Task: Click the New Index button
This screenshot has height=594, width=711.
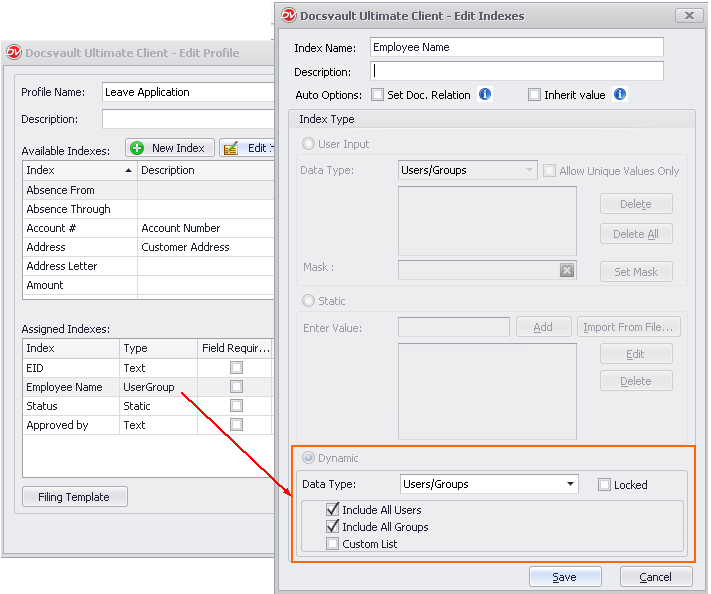Action: coord(170,148)
